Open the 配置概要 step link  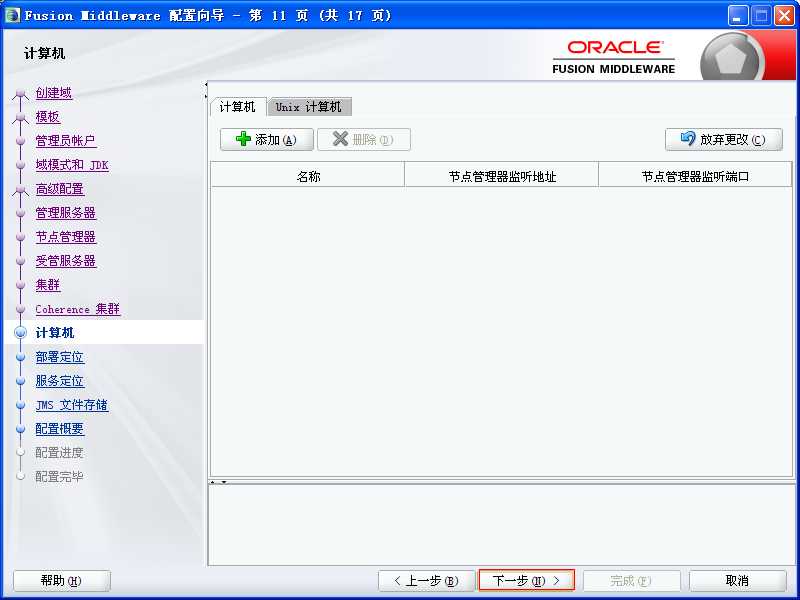[60, 429]
